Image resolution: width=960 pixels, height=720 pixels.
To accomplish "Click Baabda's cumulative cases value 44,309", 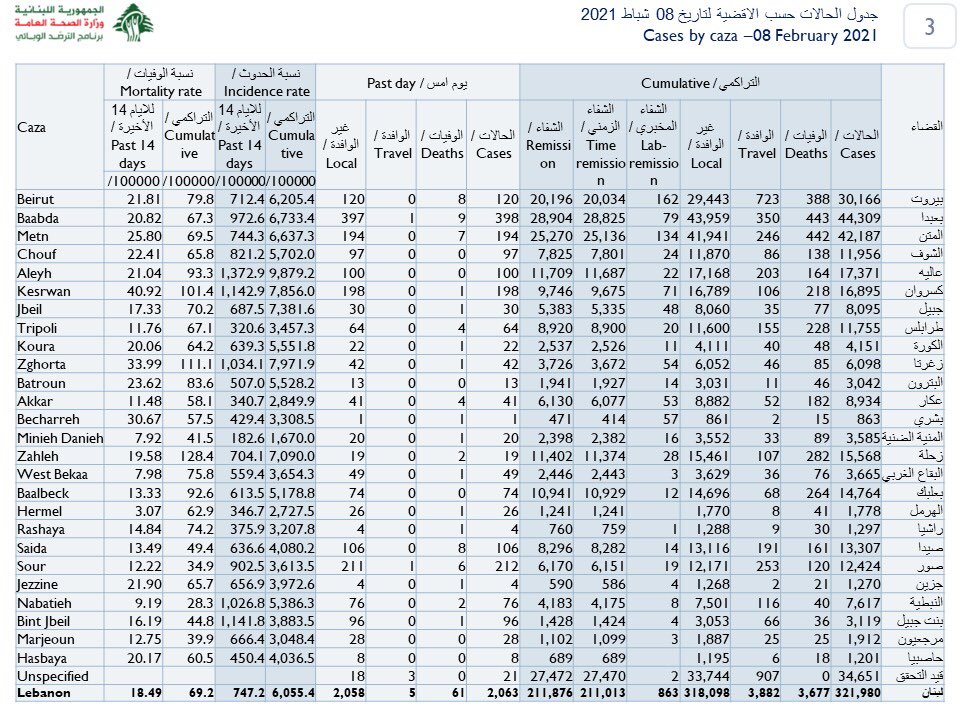I will click(859, 217).
